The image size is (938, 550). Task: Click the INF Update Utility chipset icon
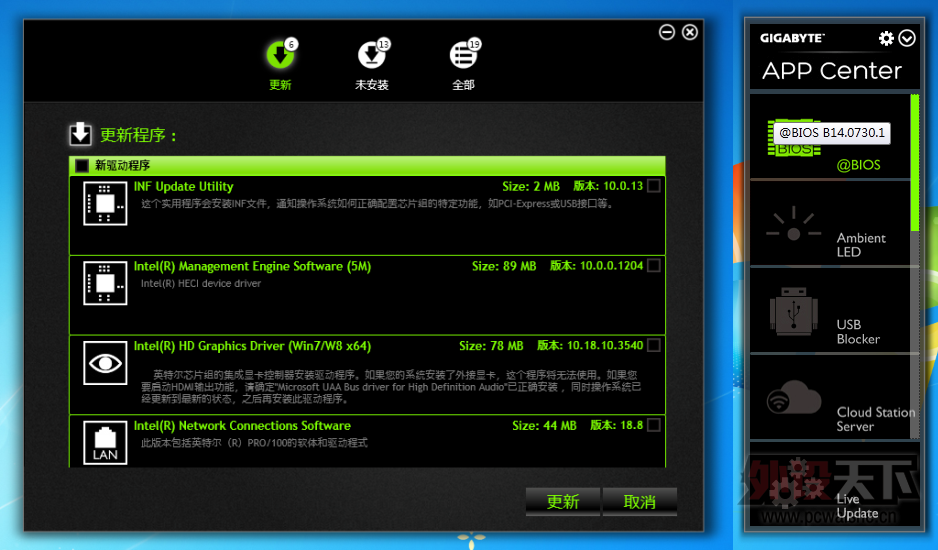point(105,203)
